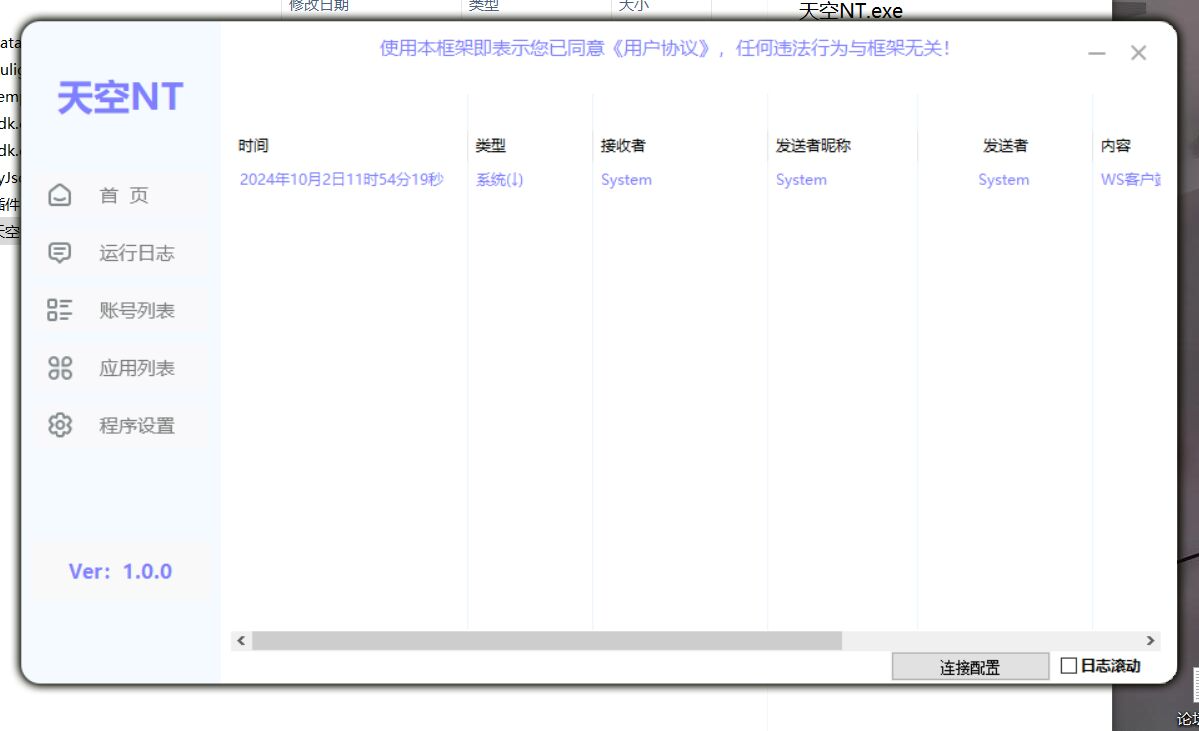The image size is (1199, 731).
Task: Click the horizontal scrollbar thumb
Action: pos(546,641)
